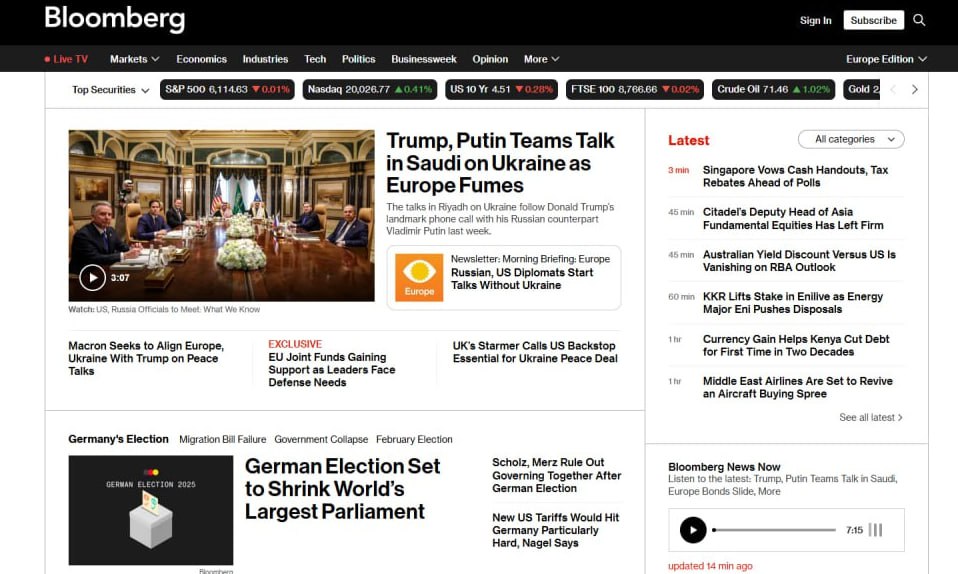Click the Subscribe button
The height and width of the screenshot is (574, 958).
[x=874, y=20]
